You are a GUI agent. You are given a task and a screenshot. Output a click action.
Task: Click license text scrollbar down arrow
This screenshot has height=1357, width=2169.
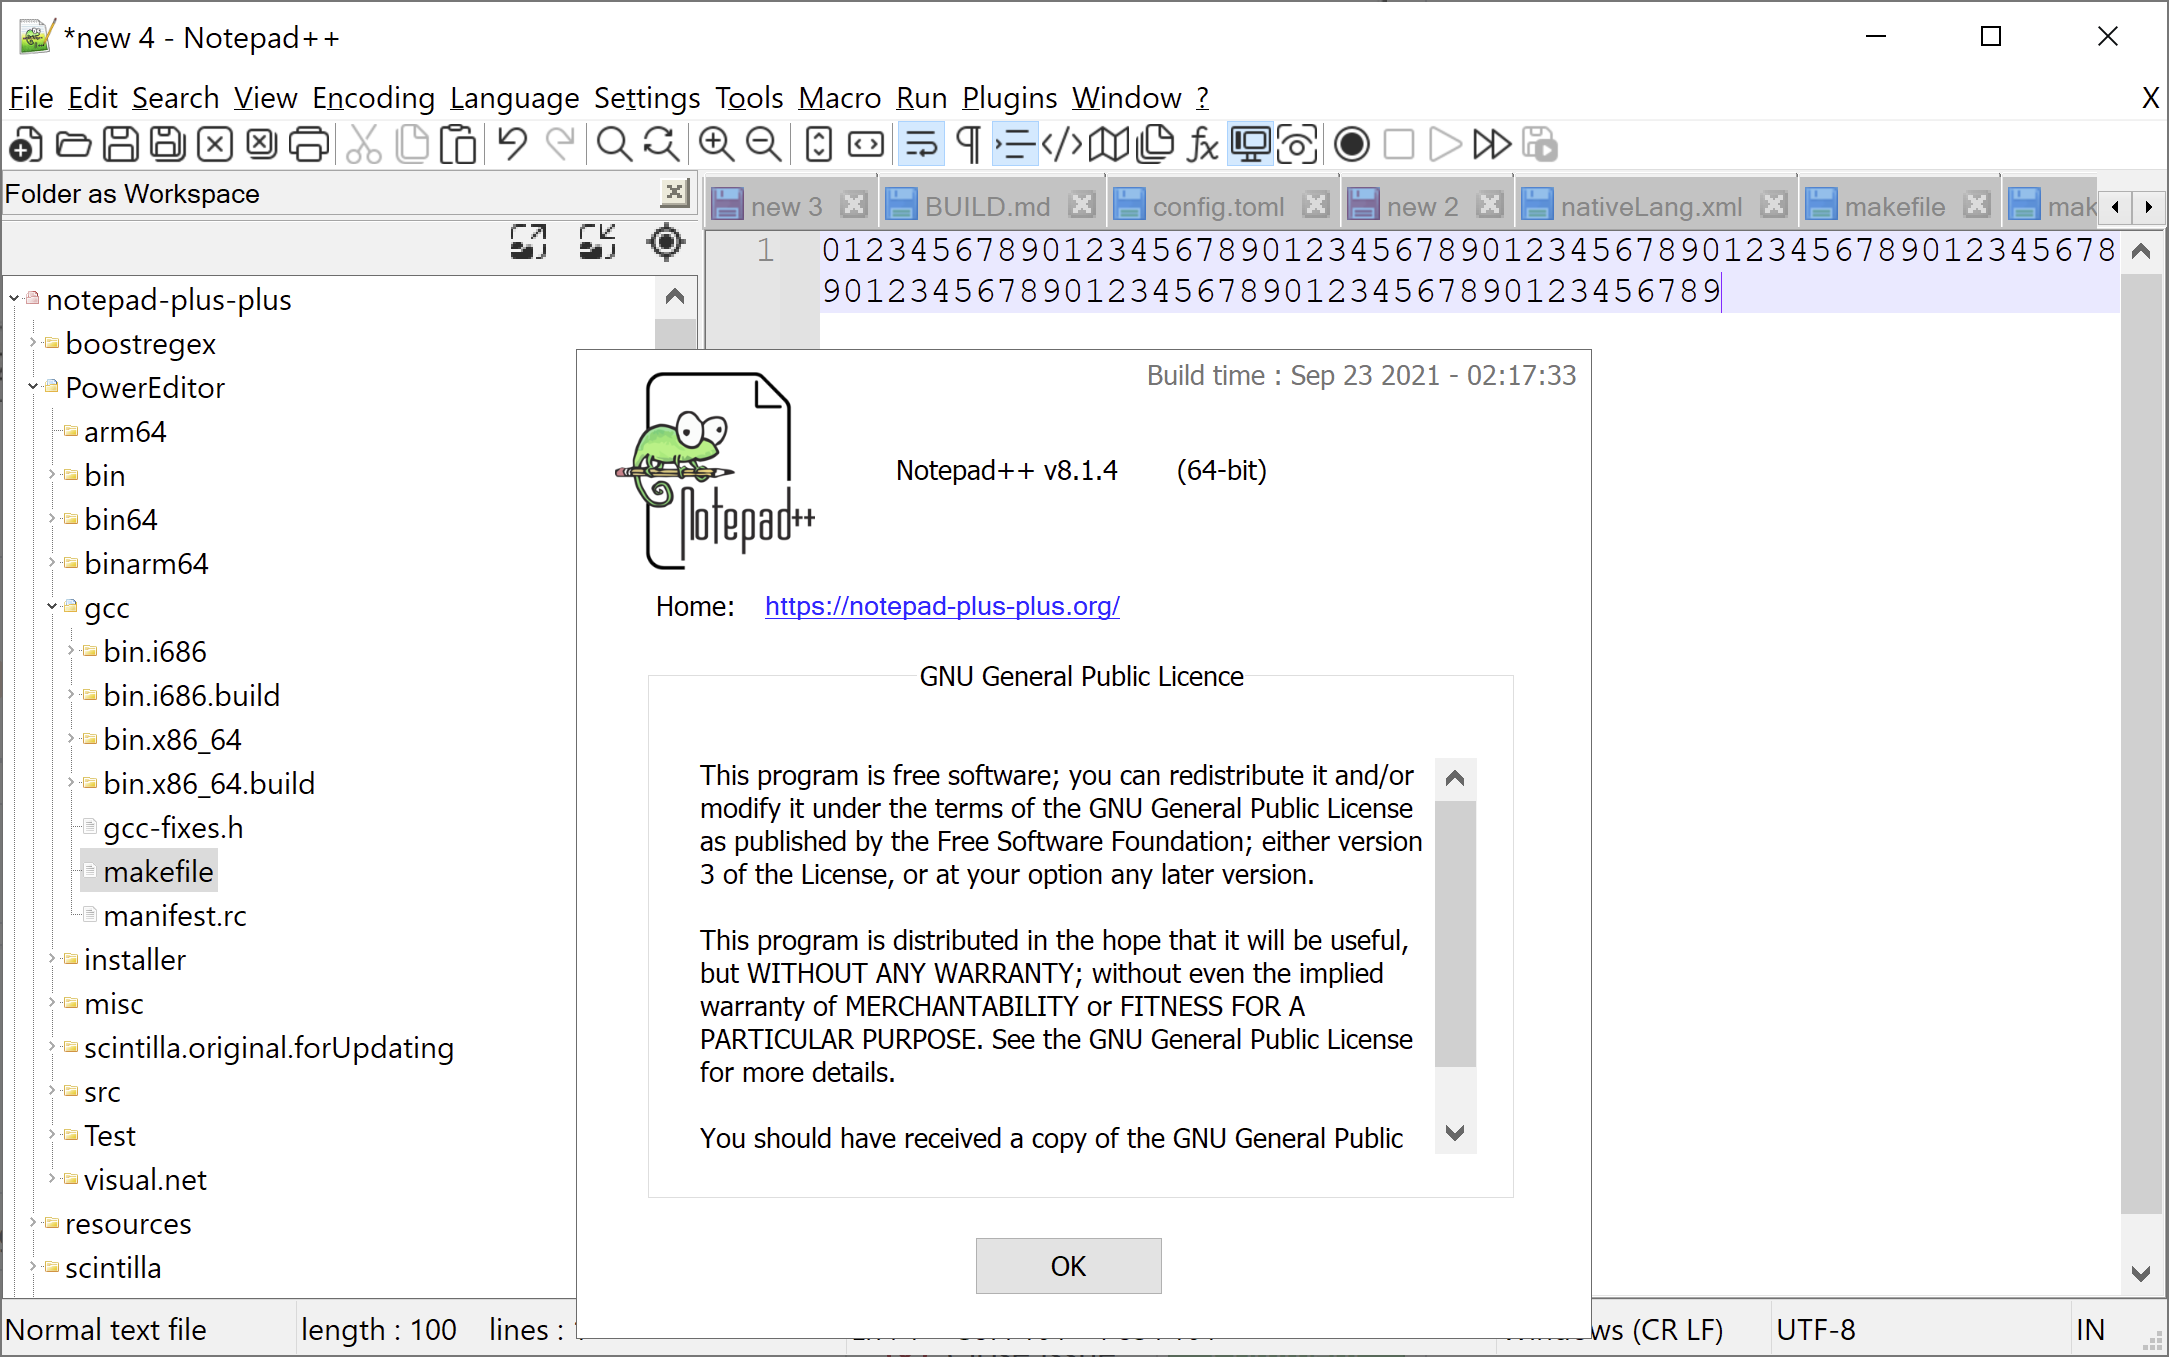click(1455, 1133)
